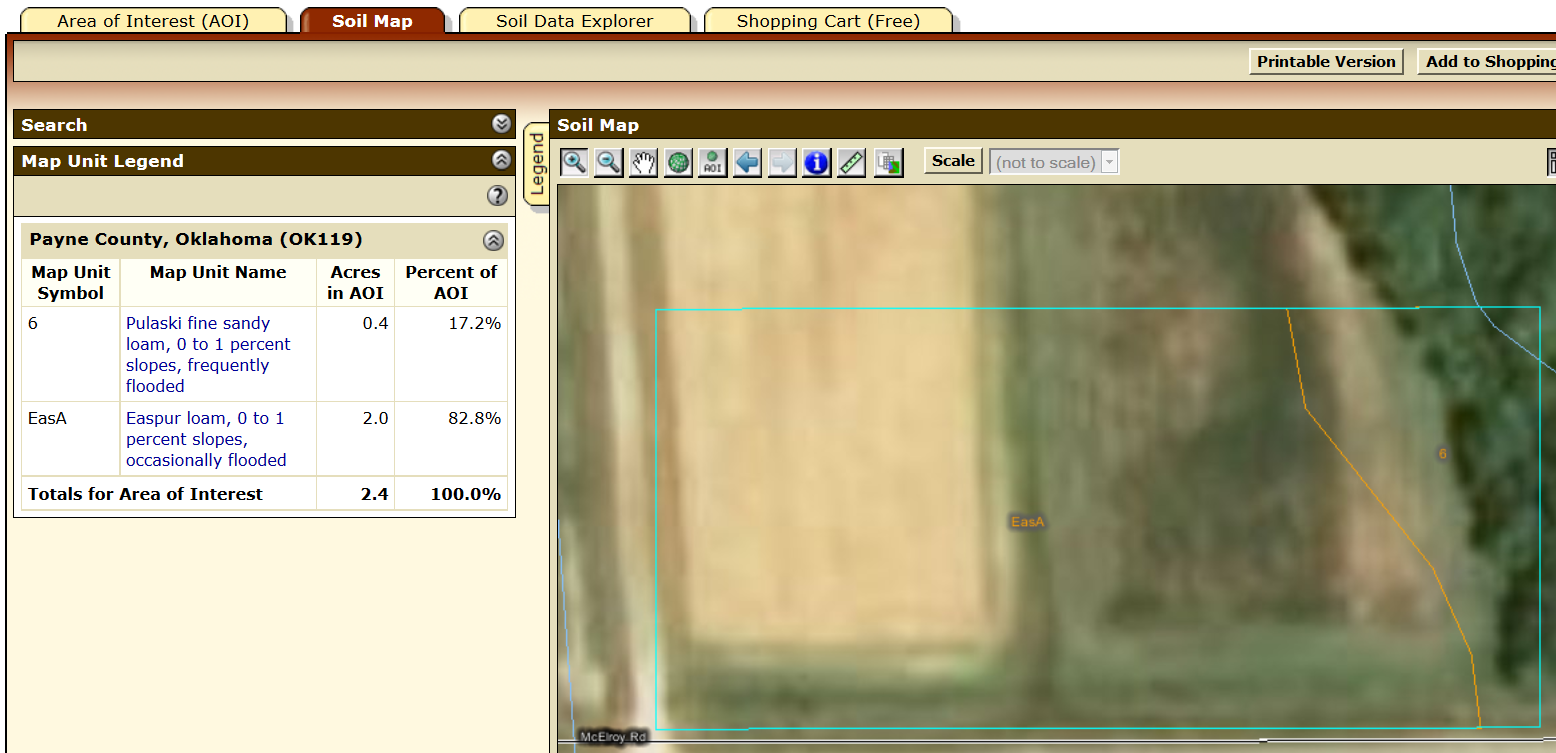The height and width of the screenshot is (753, 1556).
Task: Select the Zoom Out magnifier tool
Action: point(608,162)
